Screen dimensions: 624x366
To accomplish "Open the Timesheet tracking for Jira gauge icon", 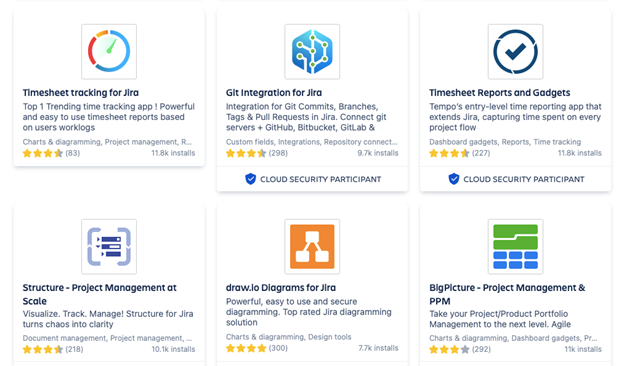I will tap(109, 52).
